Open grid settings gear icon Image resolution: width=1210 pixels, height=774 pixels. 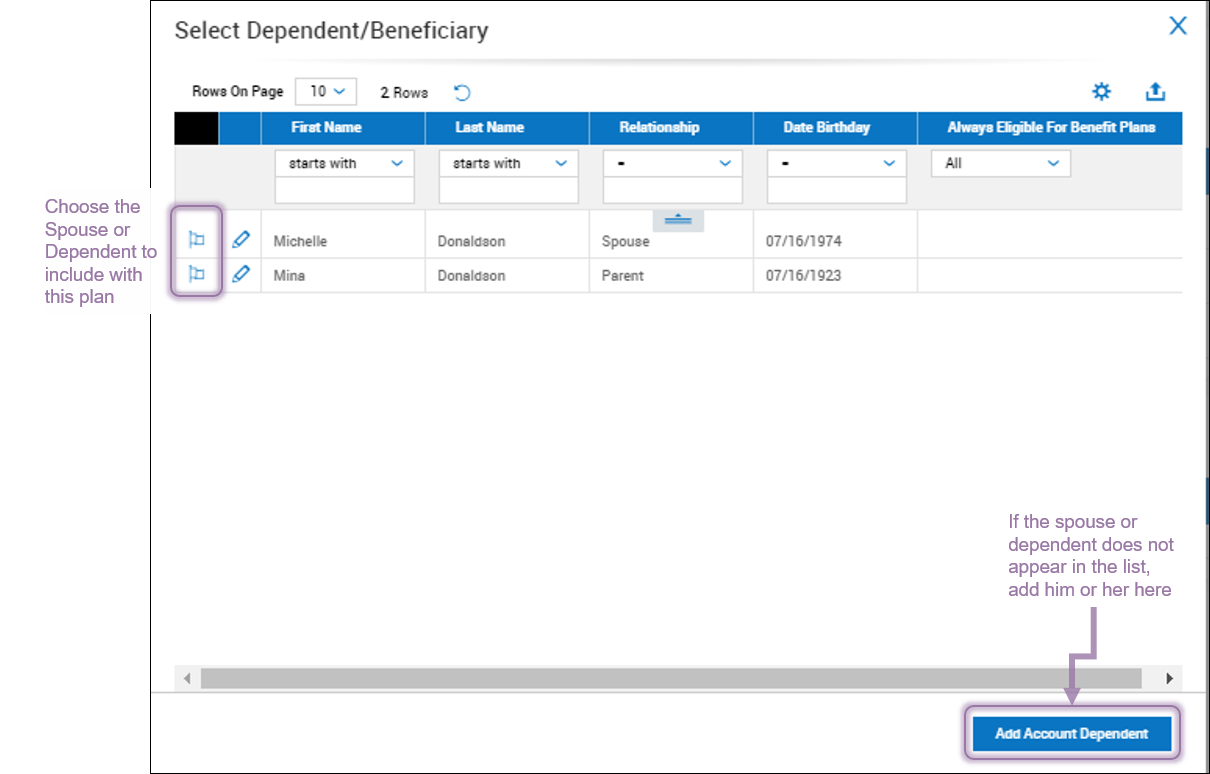tap(1101, 92)
